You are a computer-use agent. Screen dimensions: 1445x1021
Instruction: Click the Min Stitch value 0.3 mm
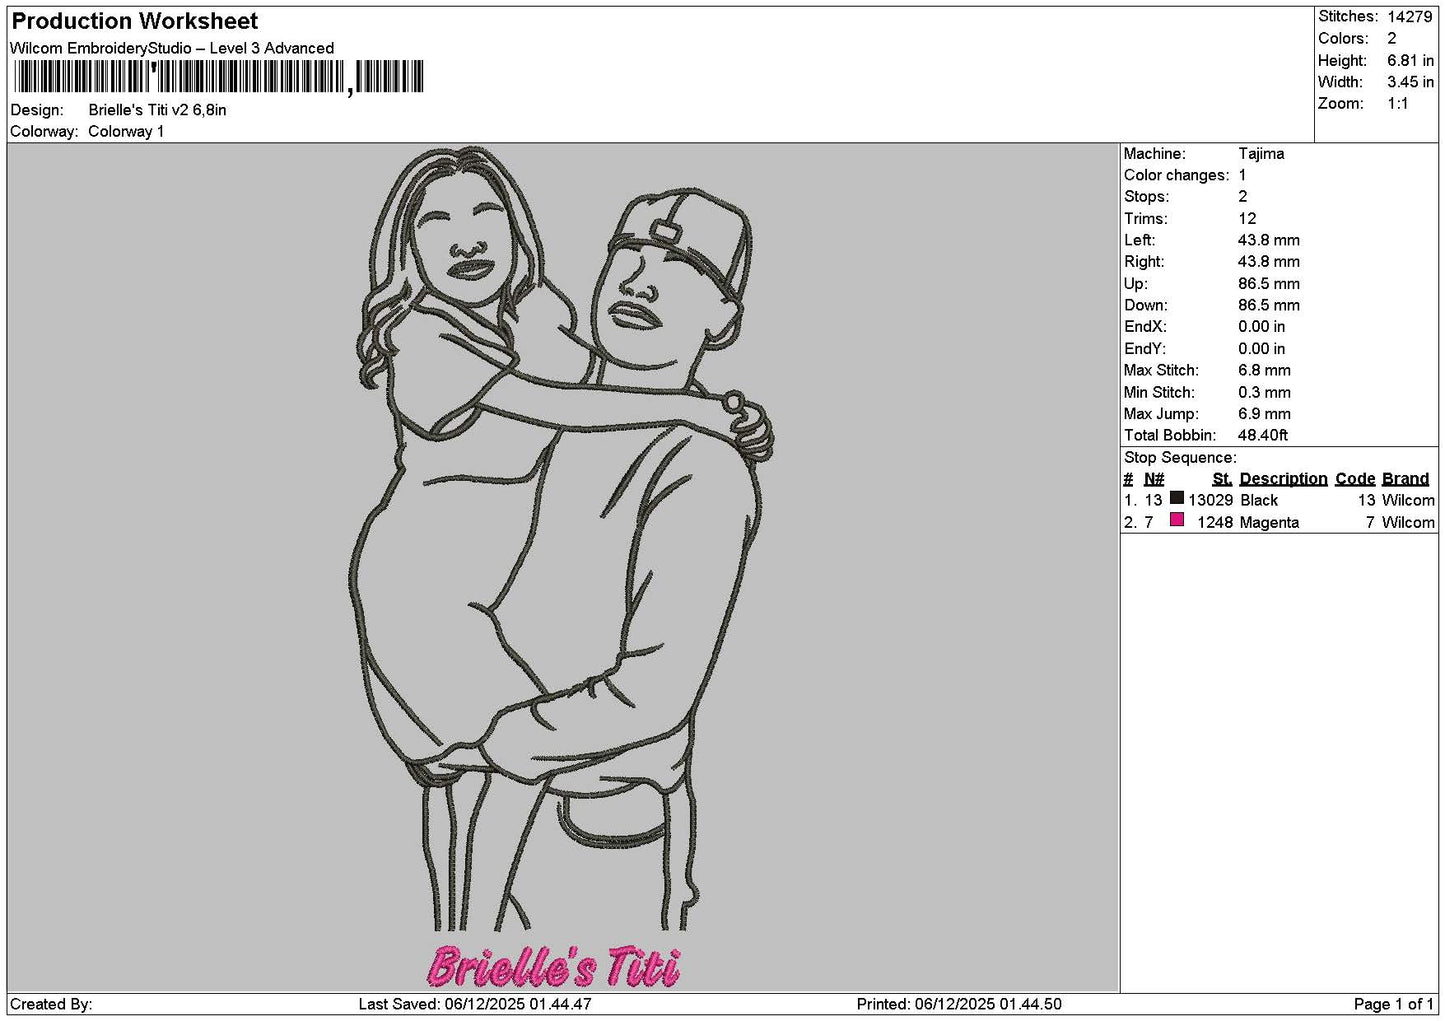1264,392
